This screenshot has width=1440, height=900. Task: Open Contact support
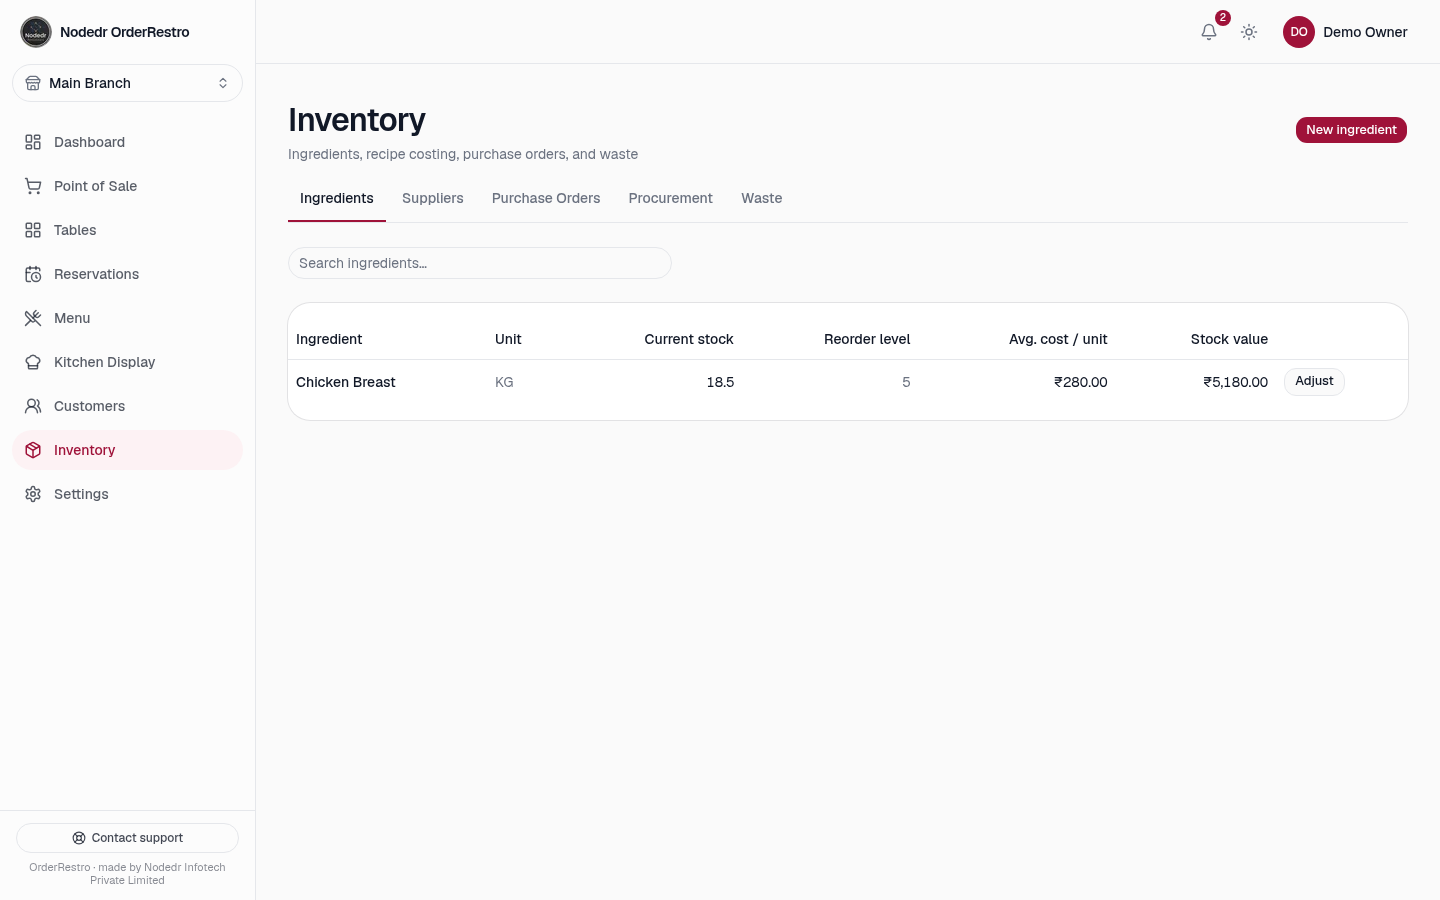tap(127, 838)
